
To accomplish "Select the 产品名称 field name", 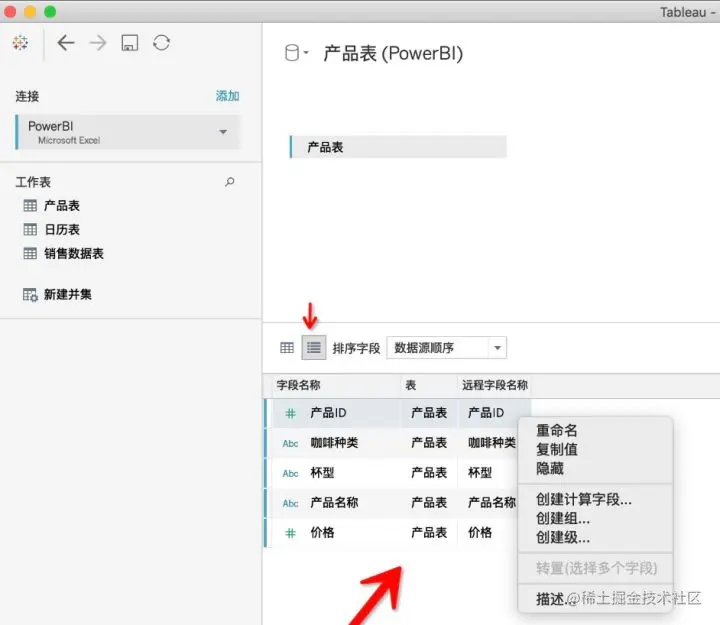I will click(x=334, y=502).
